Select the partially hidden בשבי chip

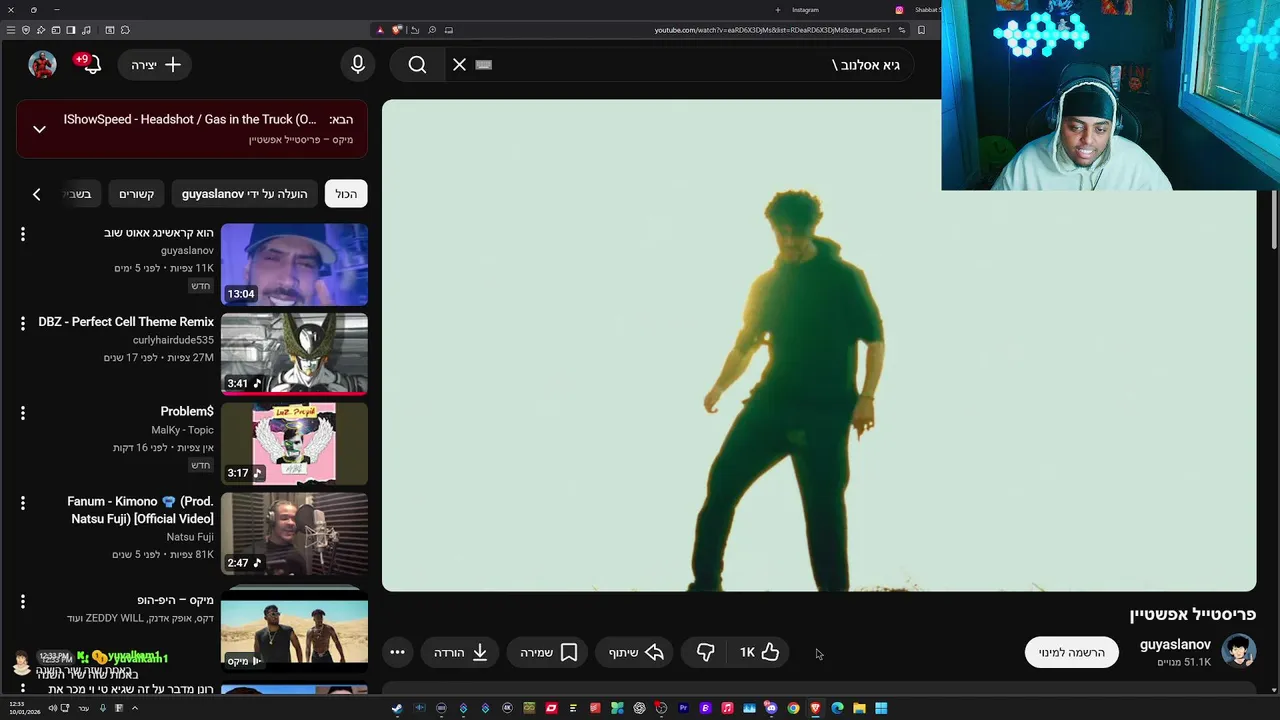79,194
